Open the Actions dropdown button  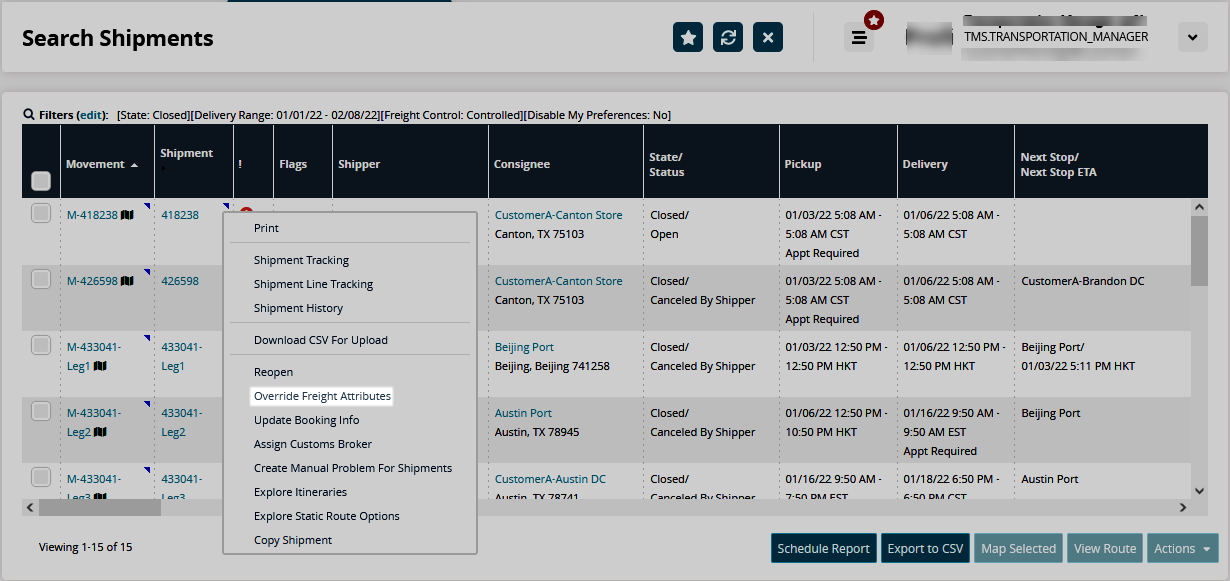[1181, 548]
